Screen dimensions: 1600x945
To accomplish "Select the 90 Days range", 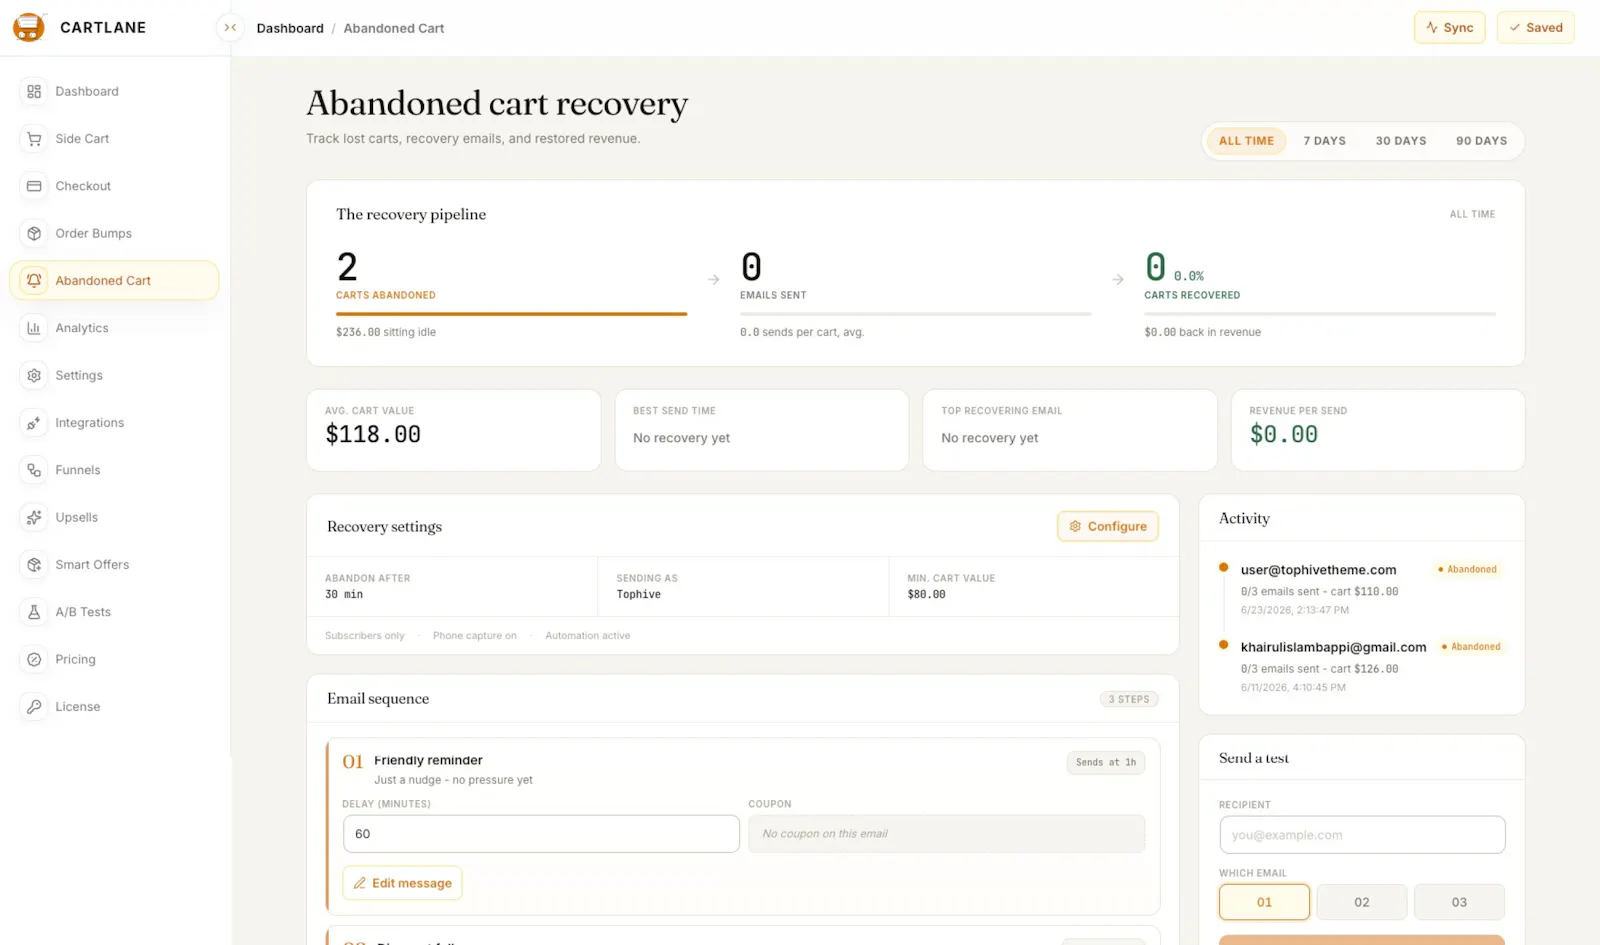I will click(x=1481, y=141).
